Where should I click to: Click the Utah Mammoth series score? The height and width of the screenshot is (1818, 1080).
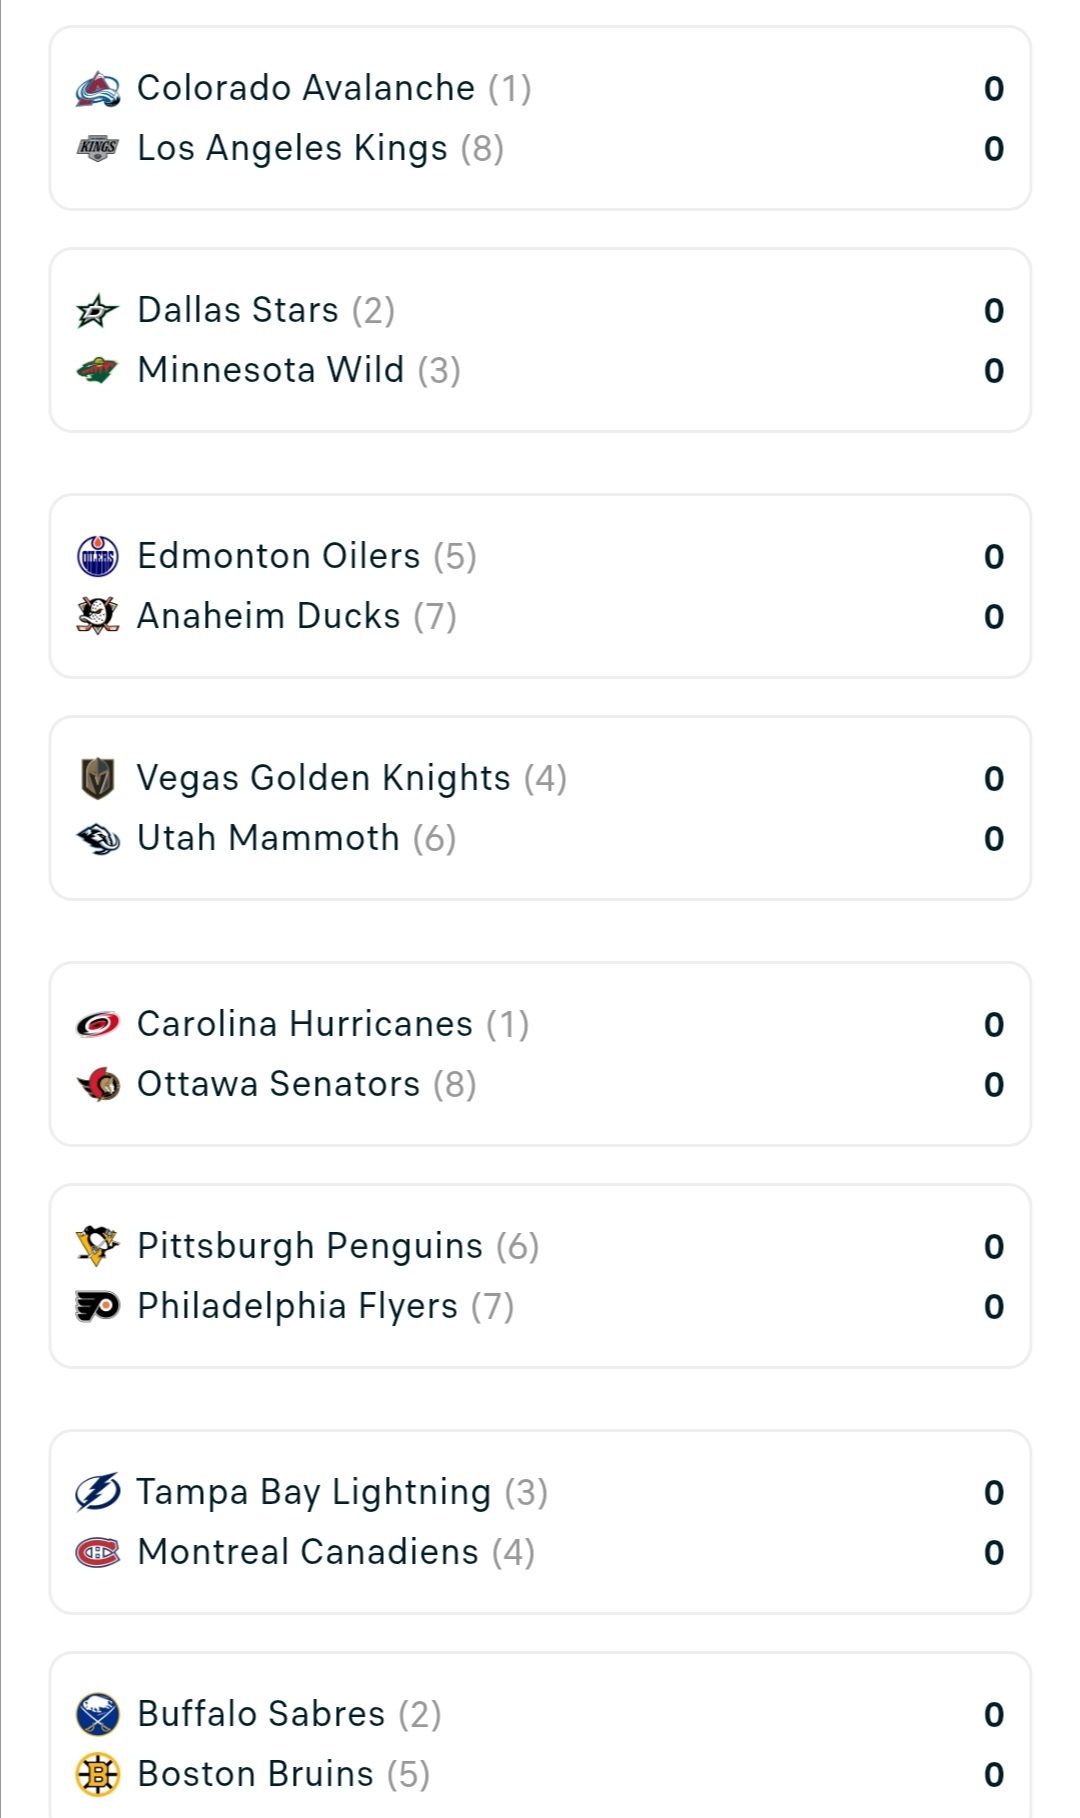[993, 839]
